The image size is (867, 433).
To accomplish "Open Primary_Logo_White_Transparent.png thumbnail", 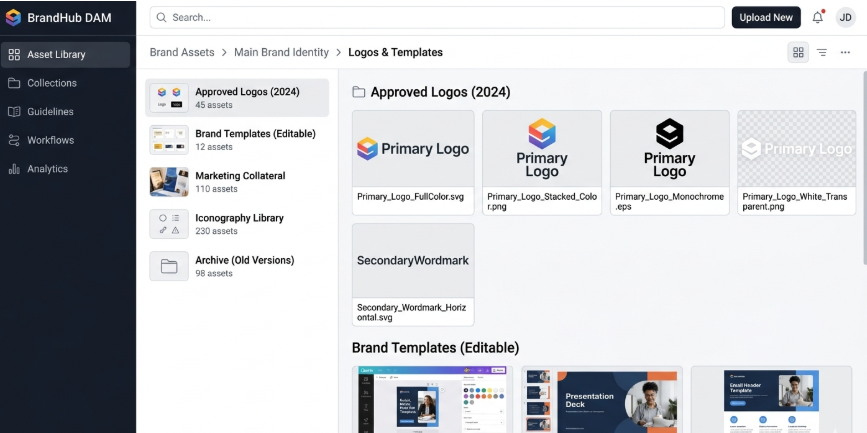I will tap(797, 149).
